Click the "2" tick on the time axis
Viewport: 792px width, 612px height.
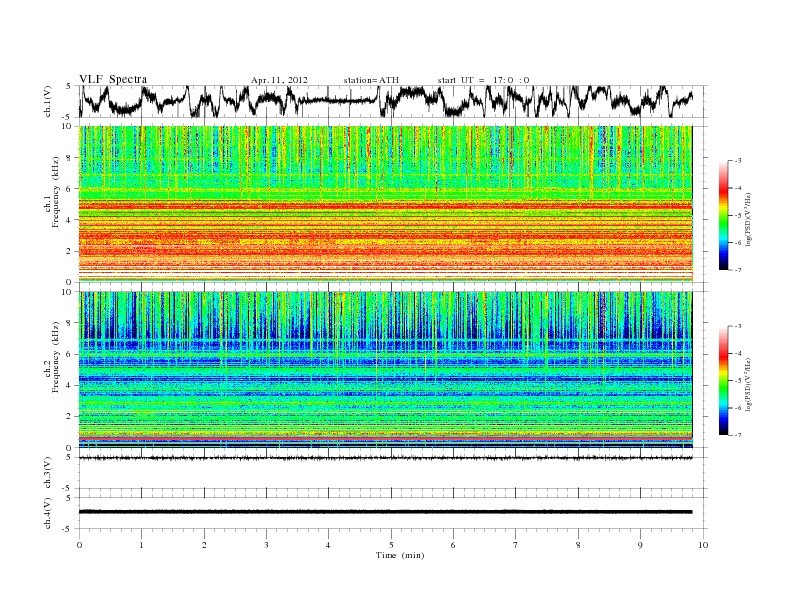[204, 545]
